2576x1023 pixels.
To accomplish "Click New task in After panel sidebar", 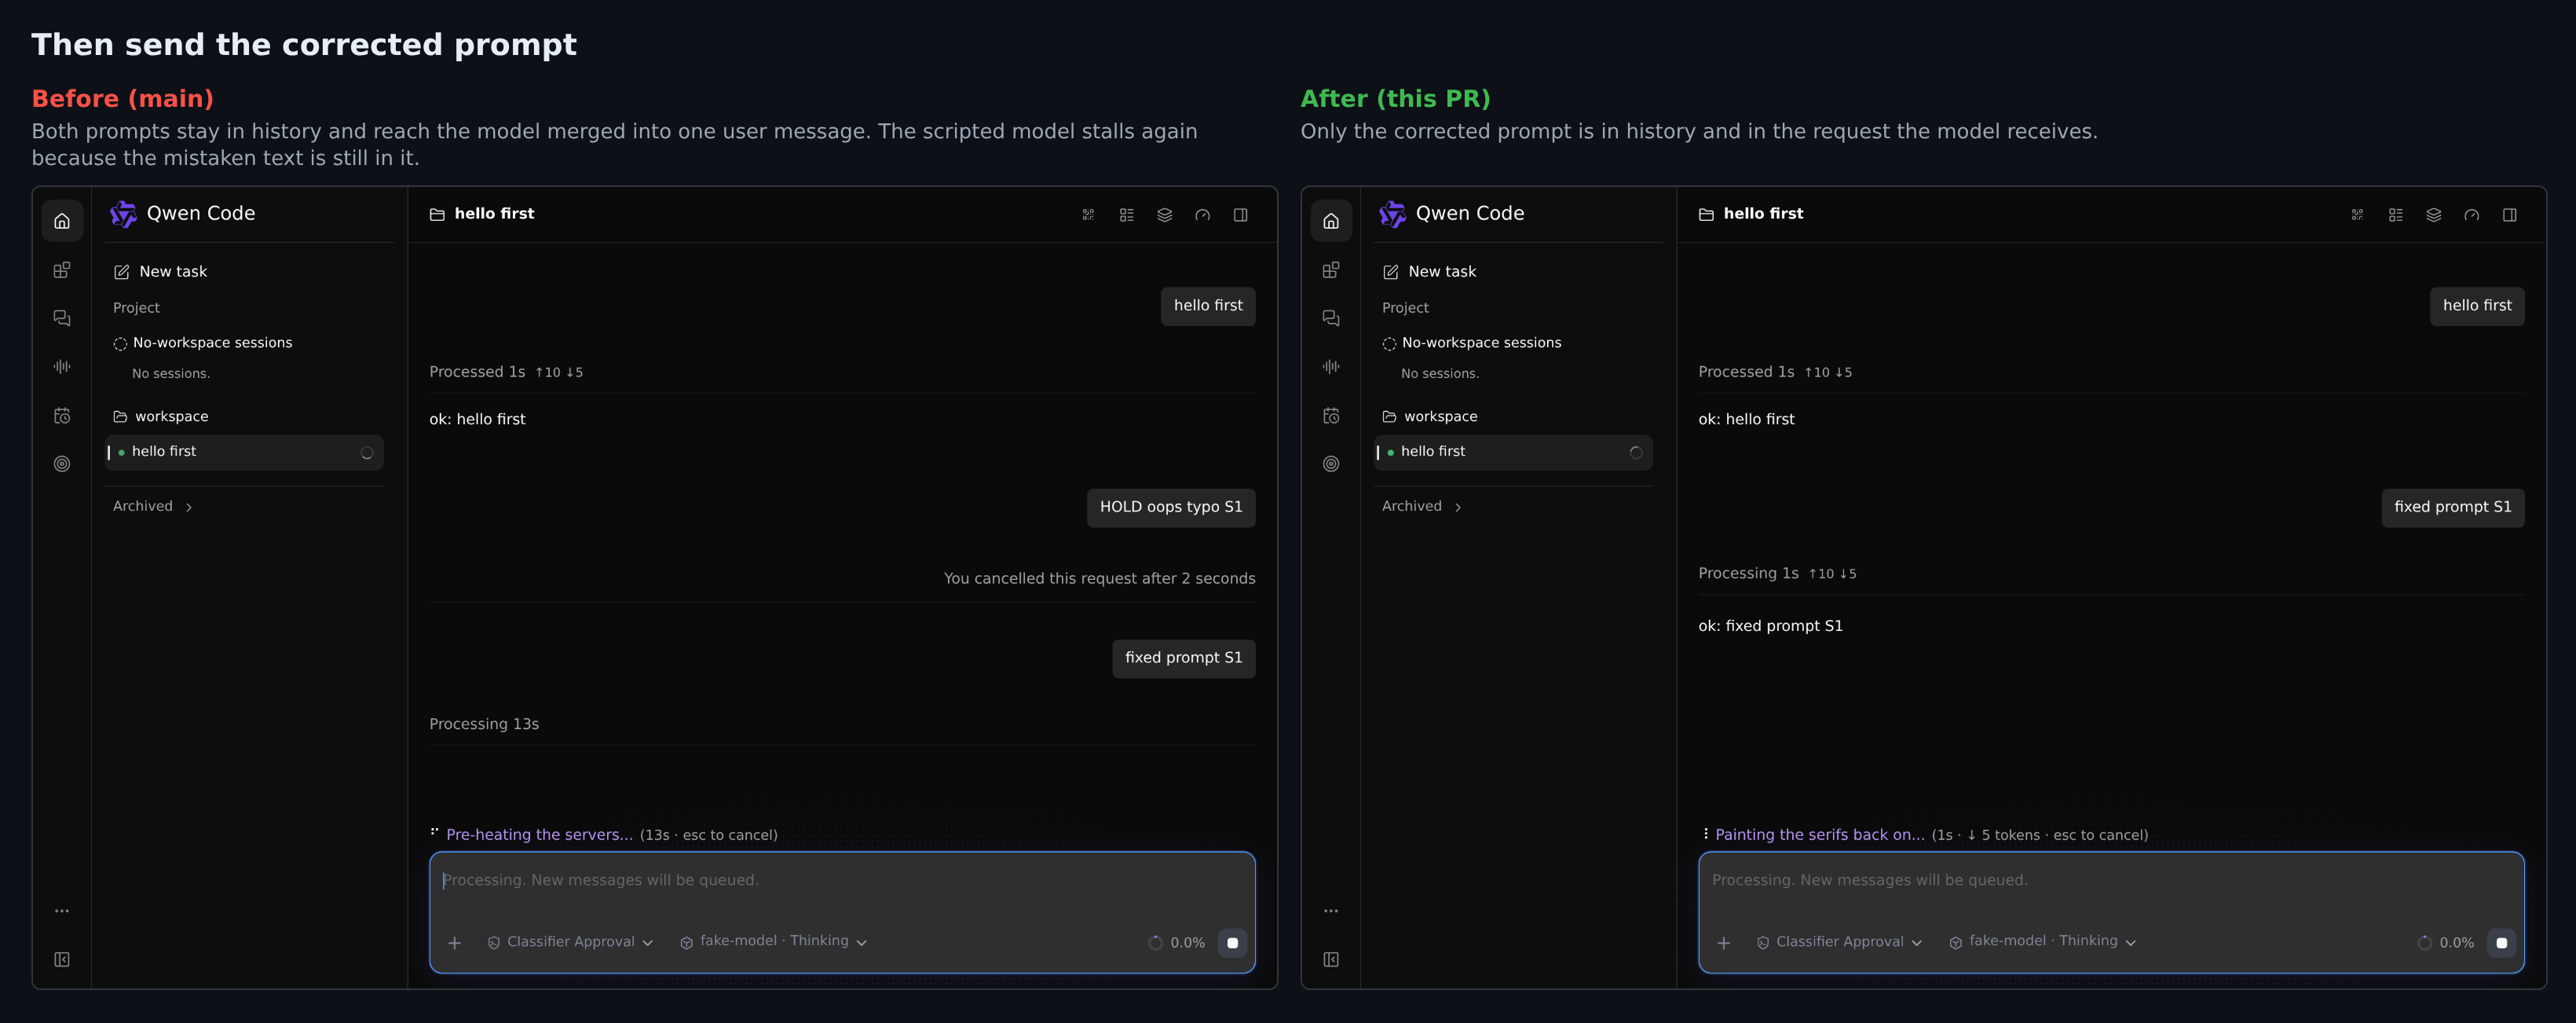I will 1429,272.
